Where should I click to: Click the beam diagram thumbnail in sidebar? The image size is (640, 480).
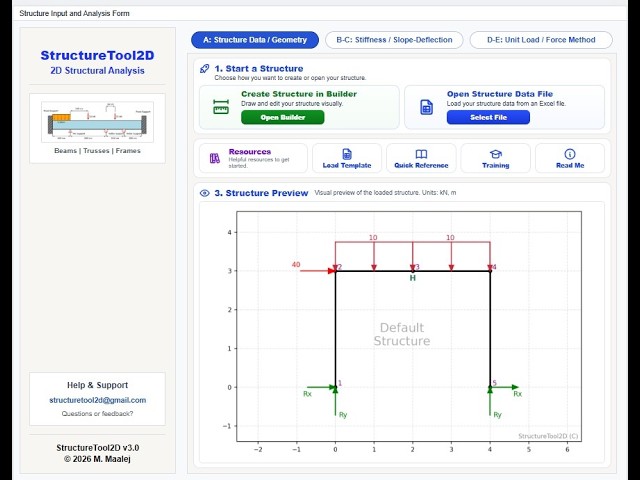tap(98, 122)
